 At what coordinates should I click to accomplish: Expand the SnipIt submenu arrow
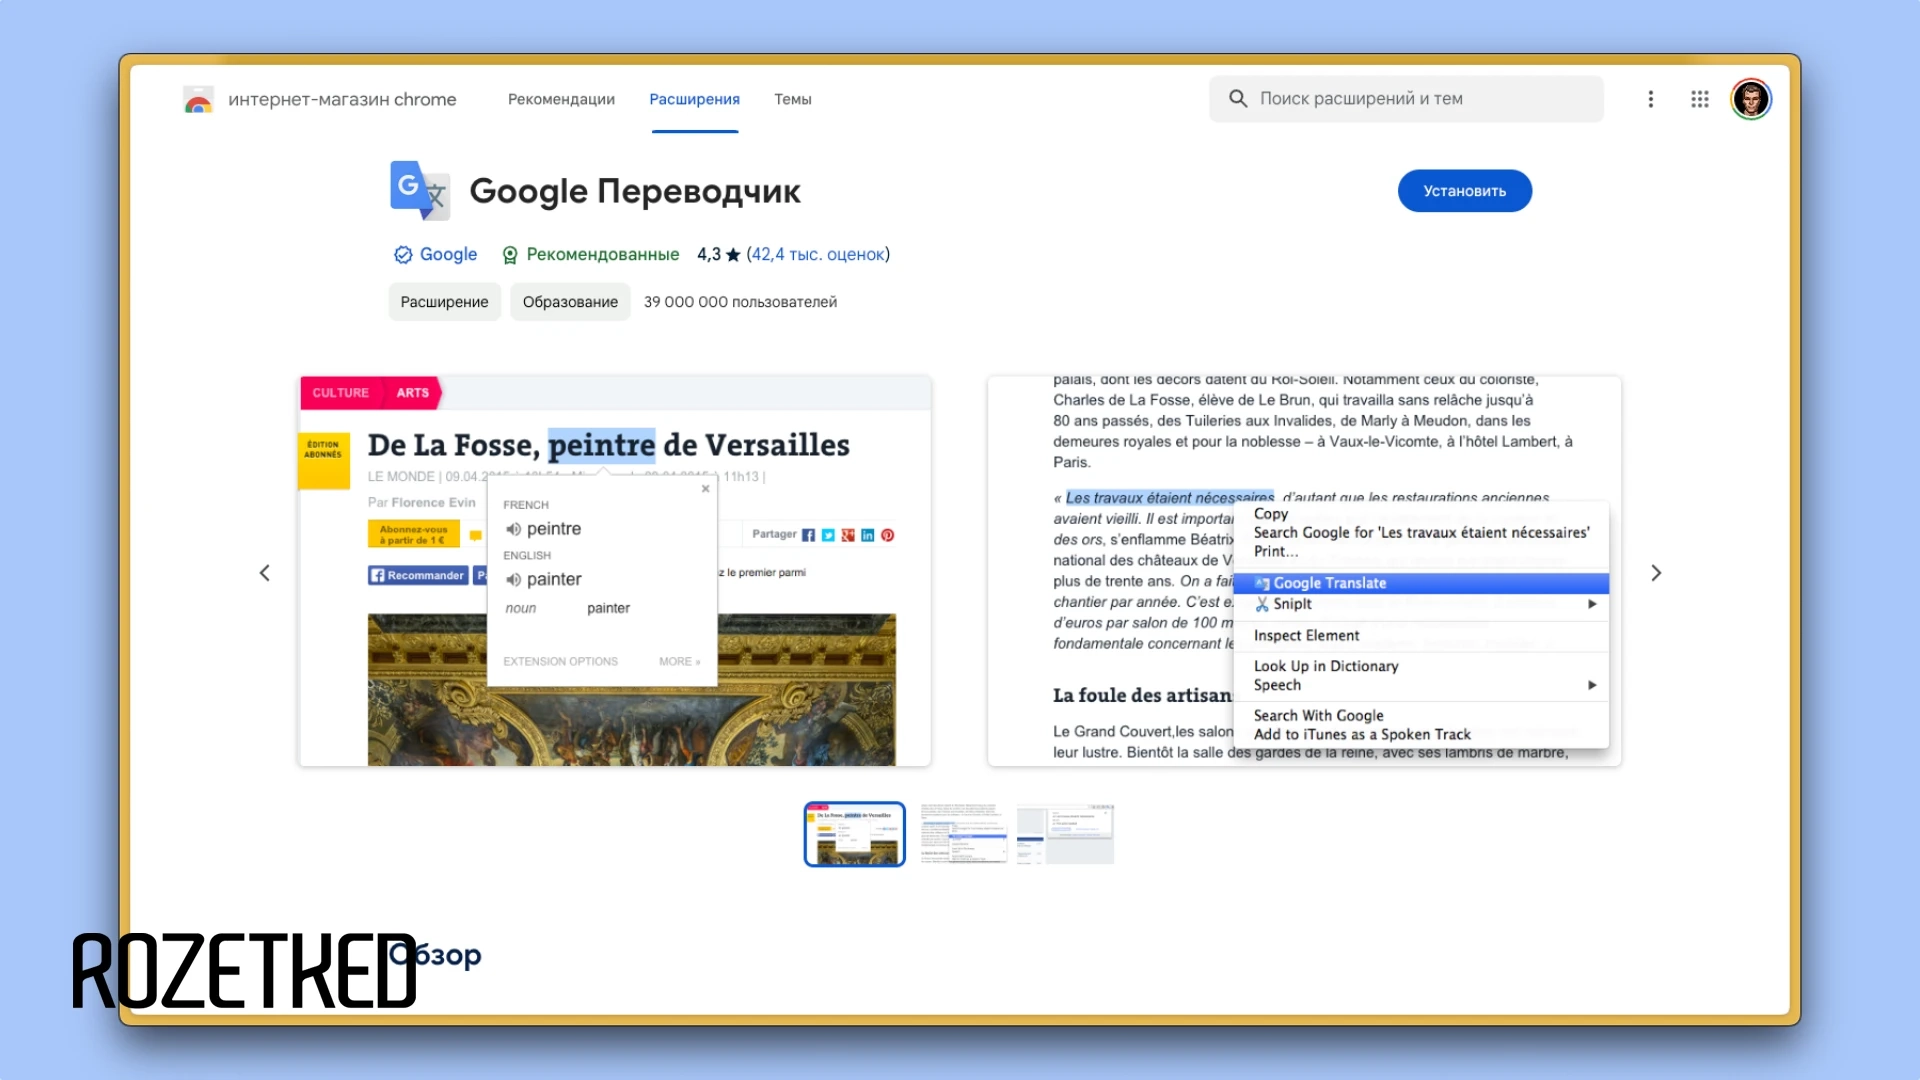1592,604
